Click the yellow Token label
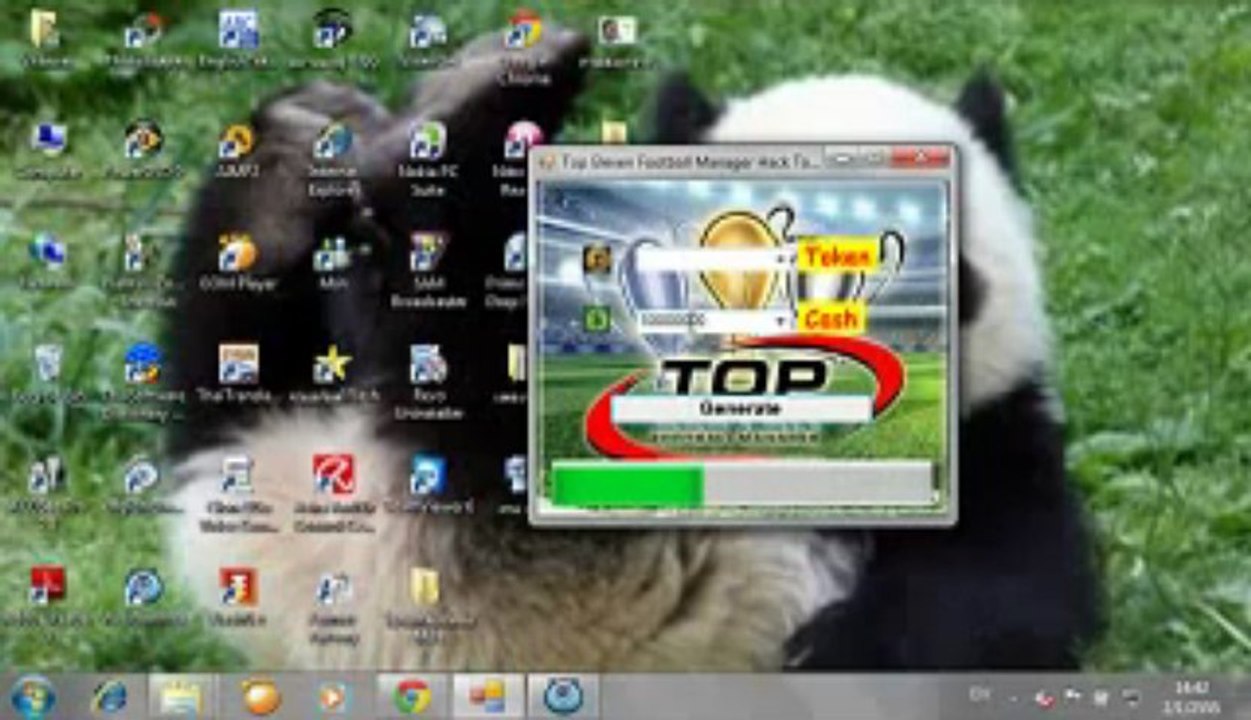The height and width of the screenshot is (720, 1251). (838, 256)
